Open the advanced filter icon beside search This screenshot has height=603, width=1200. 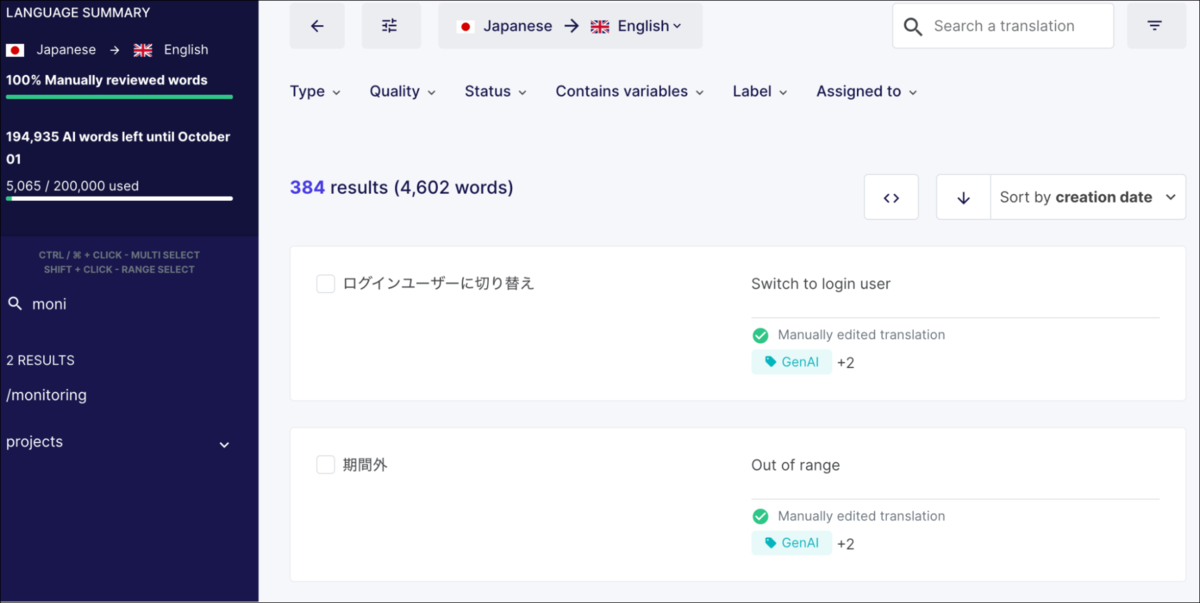pos(1156,25)
